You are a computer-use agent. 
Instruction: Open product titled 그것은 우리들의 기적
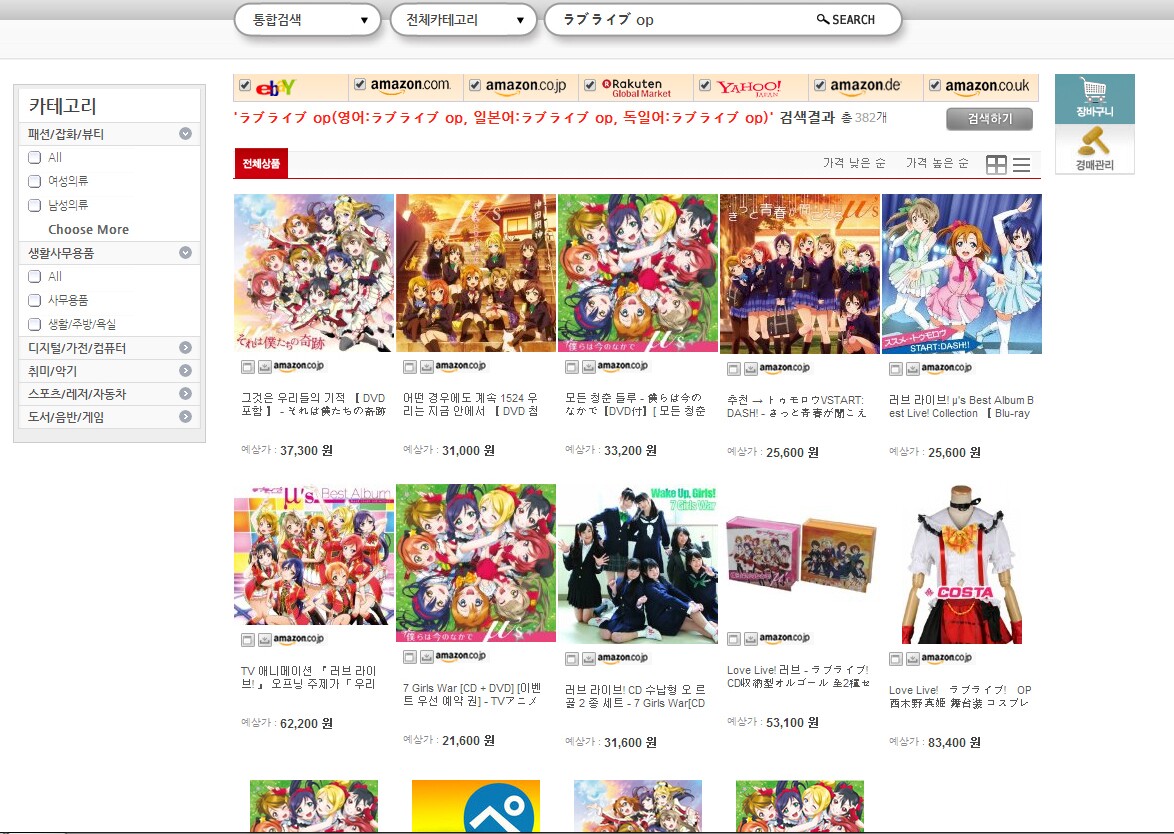[313, 404]
